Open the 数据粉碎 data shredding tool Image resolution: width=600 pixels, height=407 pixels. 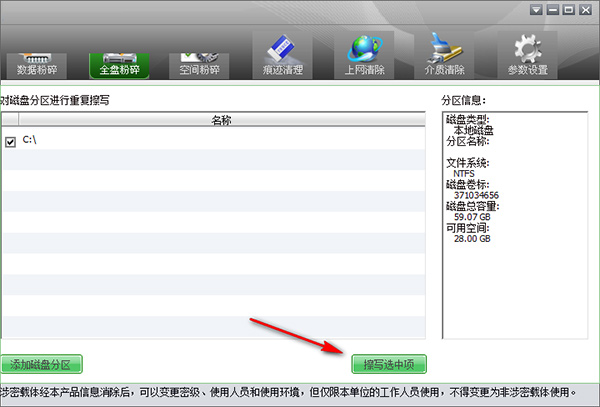coord(37,66)
